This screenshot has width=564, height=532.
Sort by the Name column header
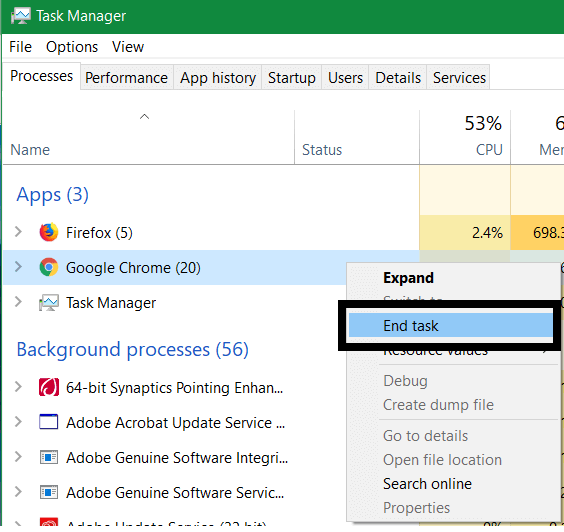(x=149, y=138)
